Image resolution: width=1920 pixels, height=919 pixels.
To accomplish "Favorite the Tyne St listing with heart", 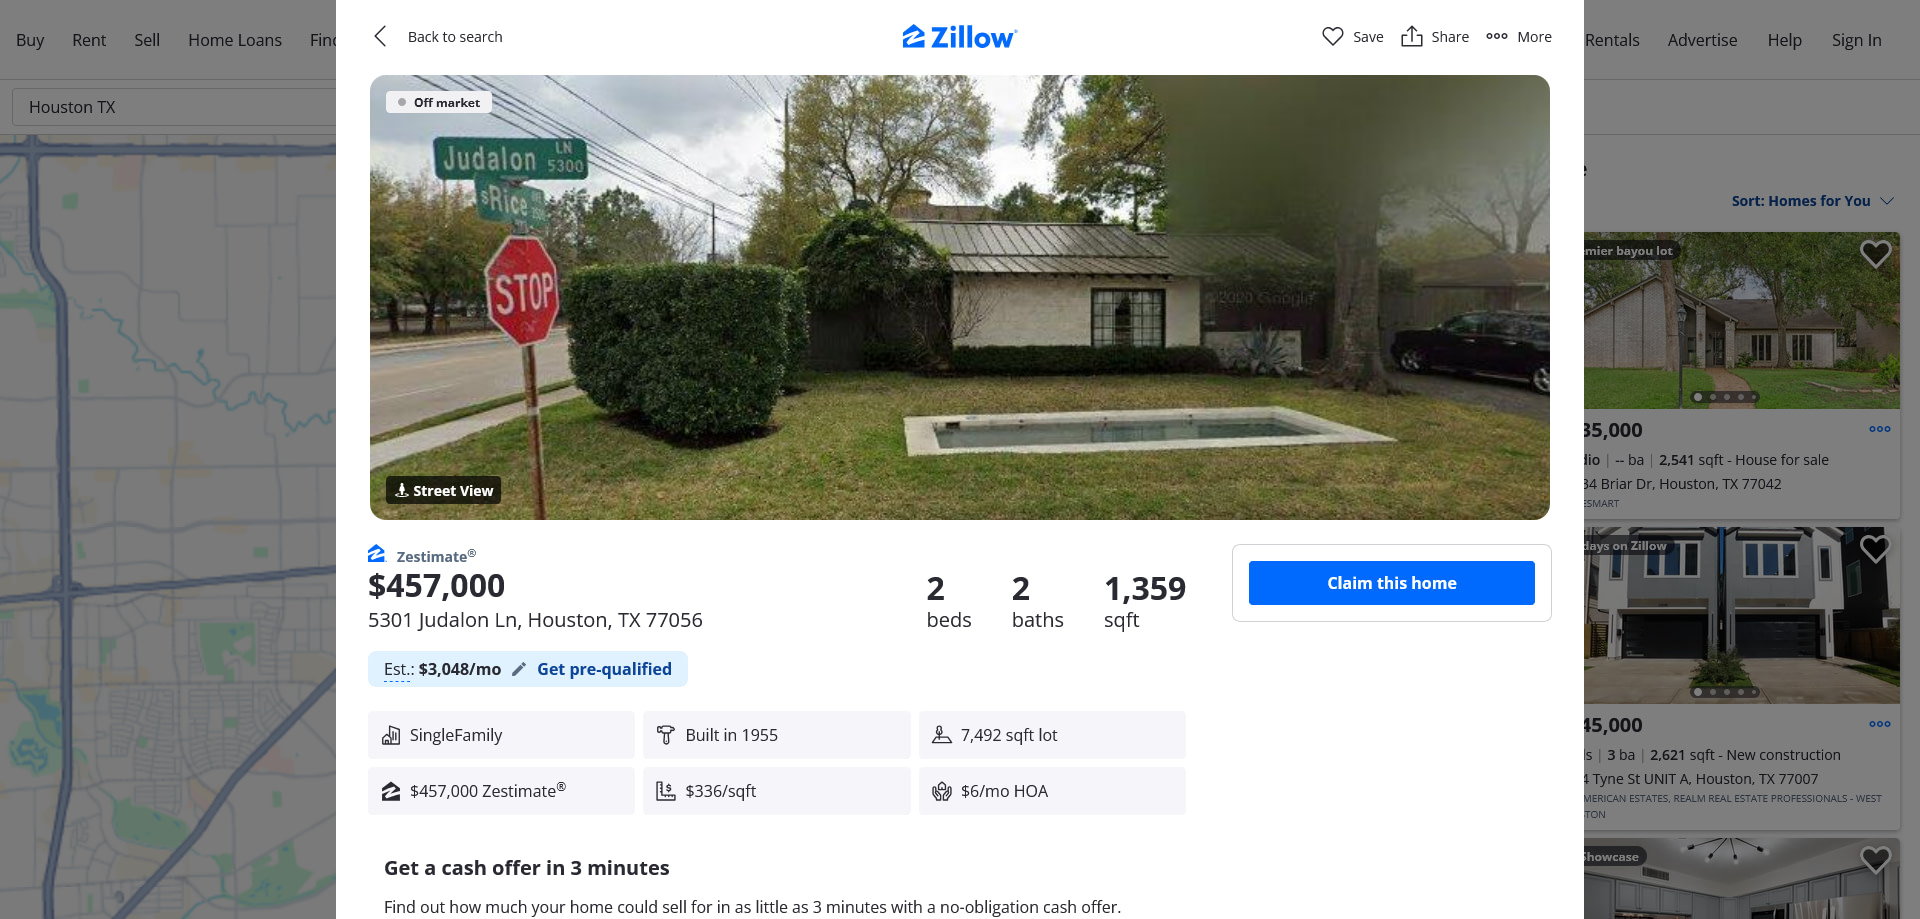I will [x=1875, y=549].
